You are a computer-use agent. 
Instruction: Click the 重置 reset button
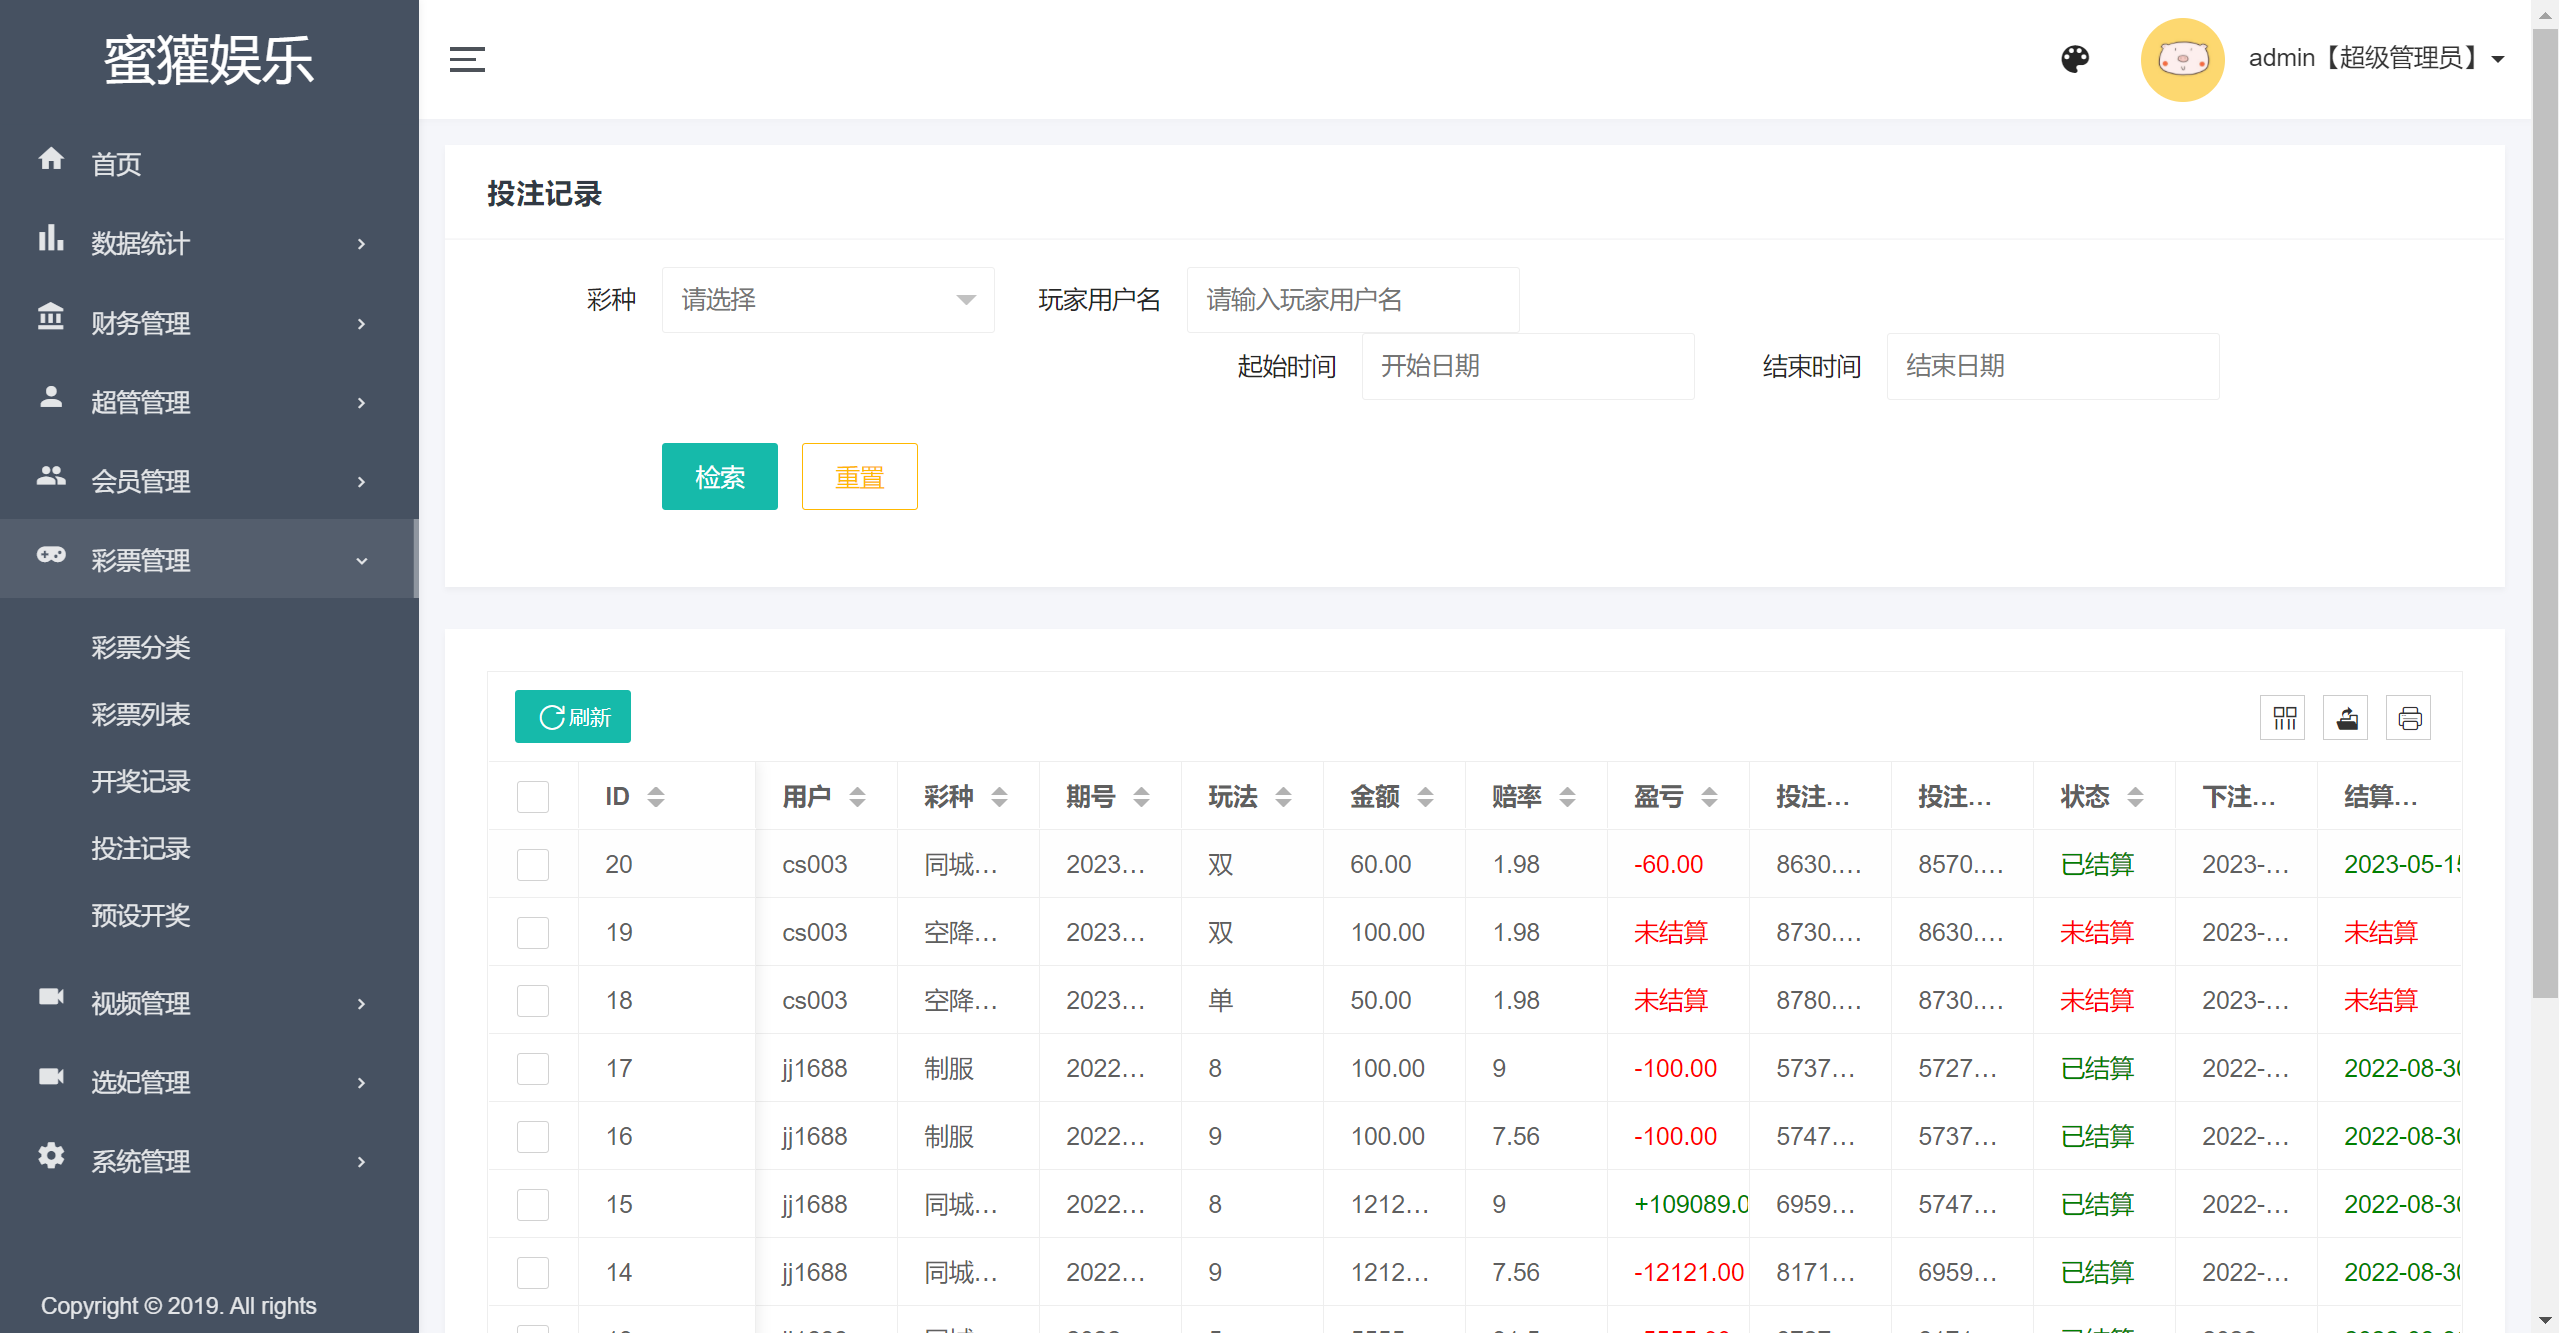coord(858,477)
